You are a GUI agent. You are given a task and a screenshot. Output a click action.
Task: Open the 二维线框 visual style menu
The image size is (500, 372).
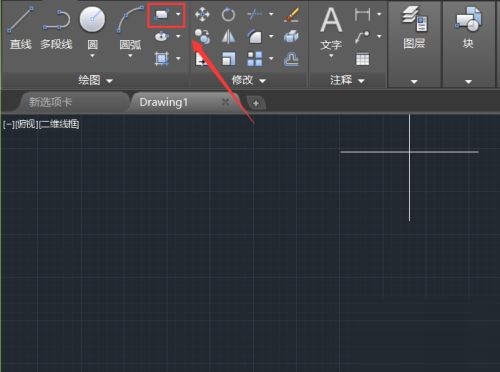[59, 124]
